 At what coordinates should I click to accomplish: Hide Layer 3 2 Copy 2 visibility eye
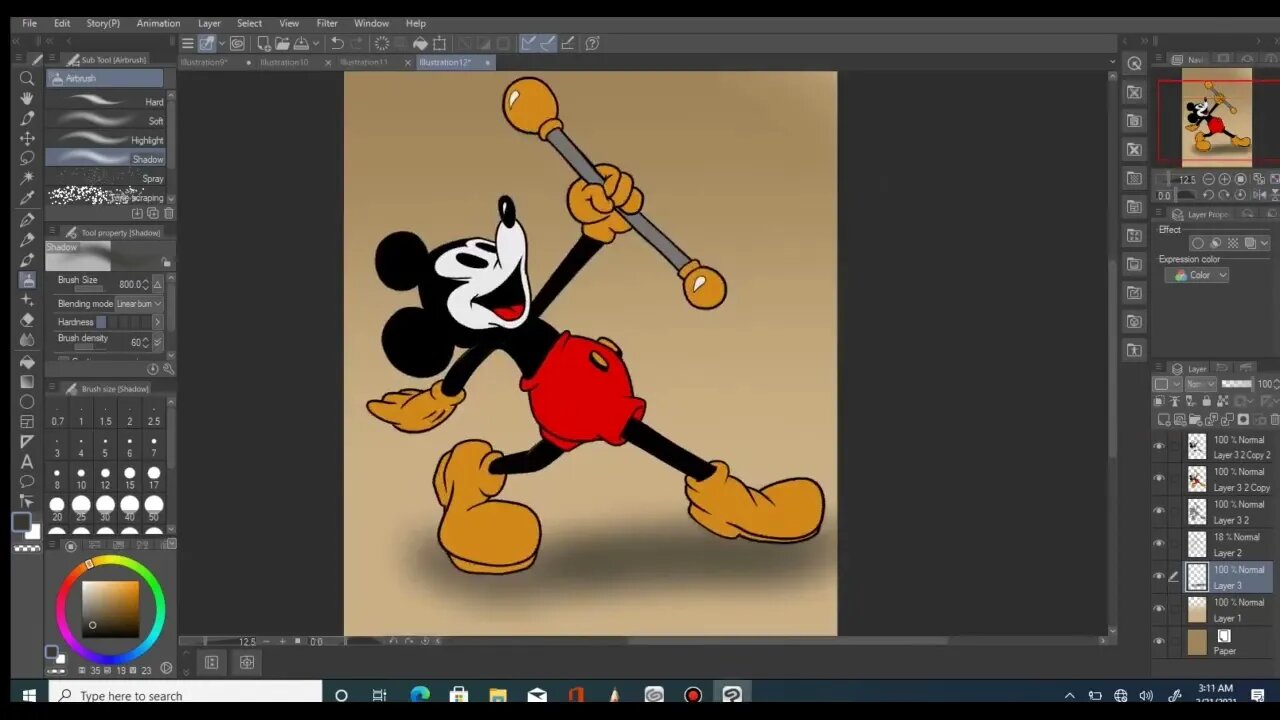point(1159,447)
